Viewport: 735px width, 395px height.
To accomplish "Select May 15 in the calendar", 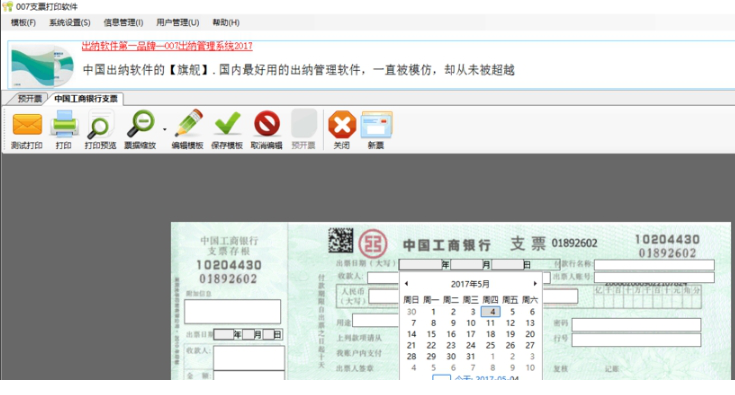I will pos(431,334).
